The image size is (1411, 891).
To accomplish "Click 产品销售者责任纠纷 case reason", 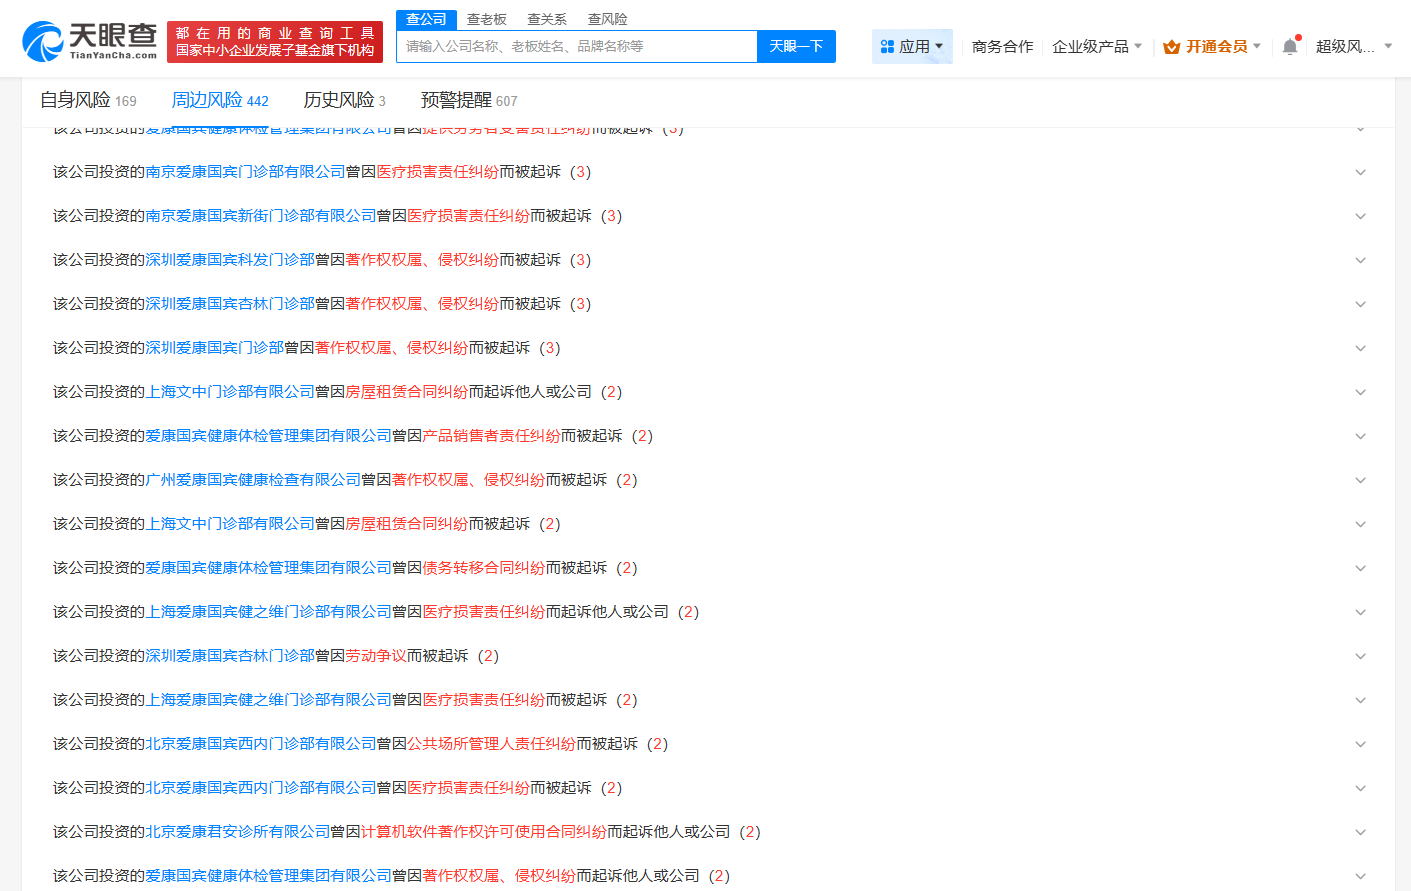I will [x=491, y=436].
